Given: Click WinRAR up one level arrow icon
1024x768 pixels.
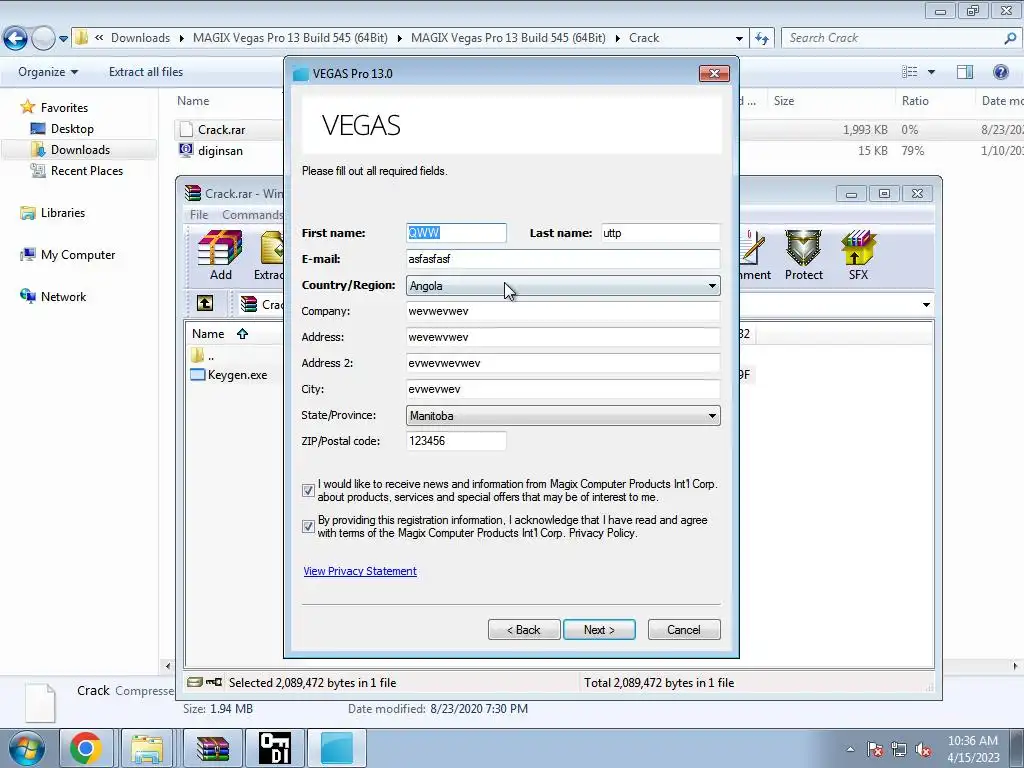Looking at the screenshot, I should point(205,303).
